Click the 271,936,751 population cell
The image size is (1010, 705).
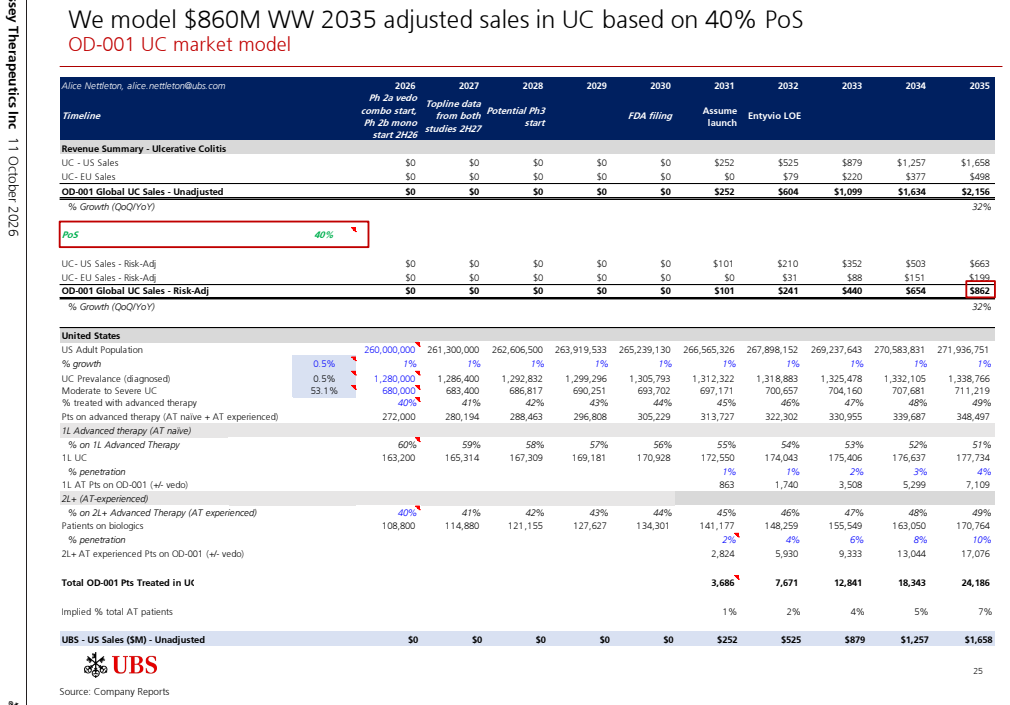963,350
